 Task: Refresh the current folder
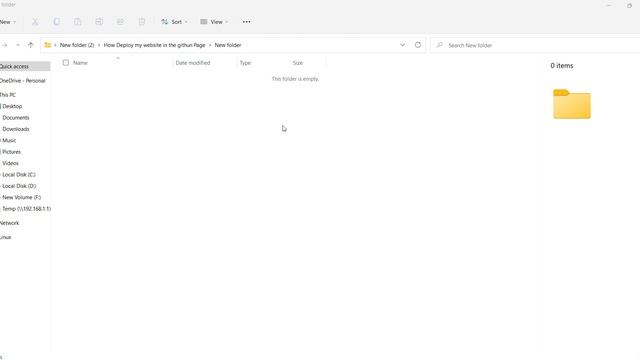coord(418,45)
